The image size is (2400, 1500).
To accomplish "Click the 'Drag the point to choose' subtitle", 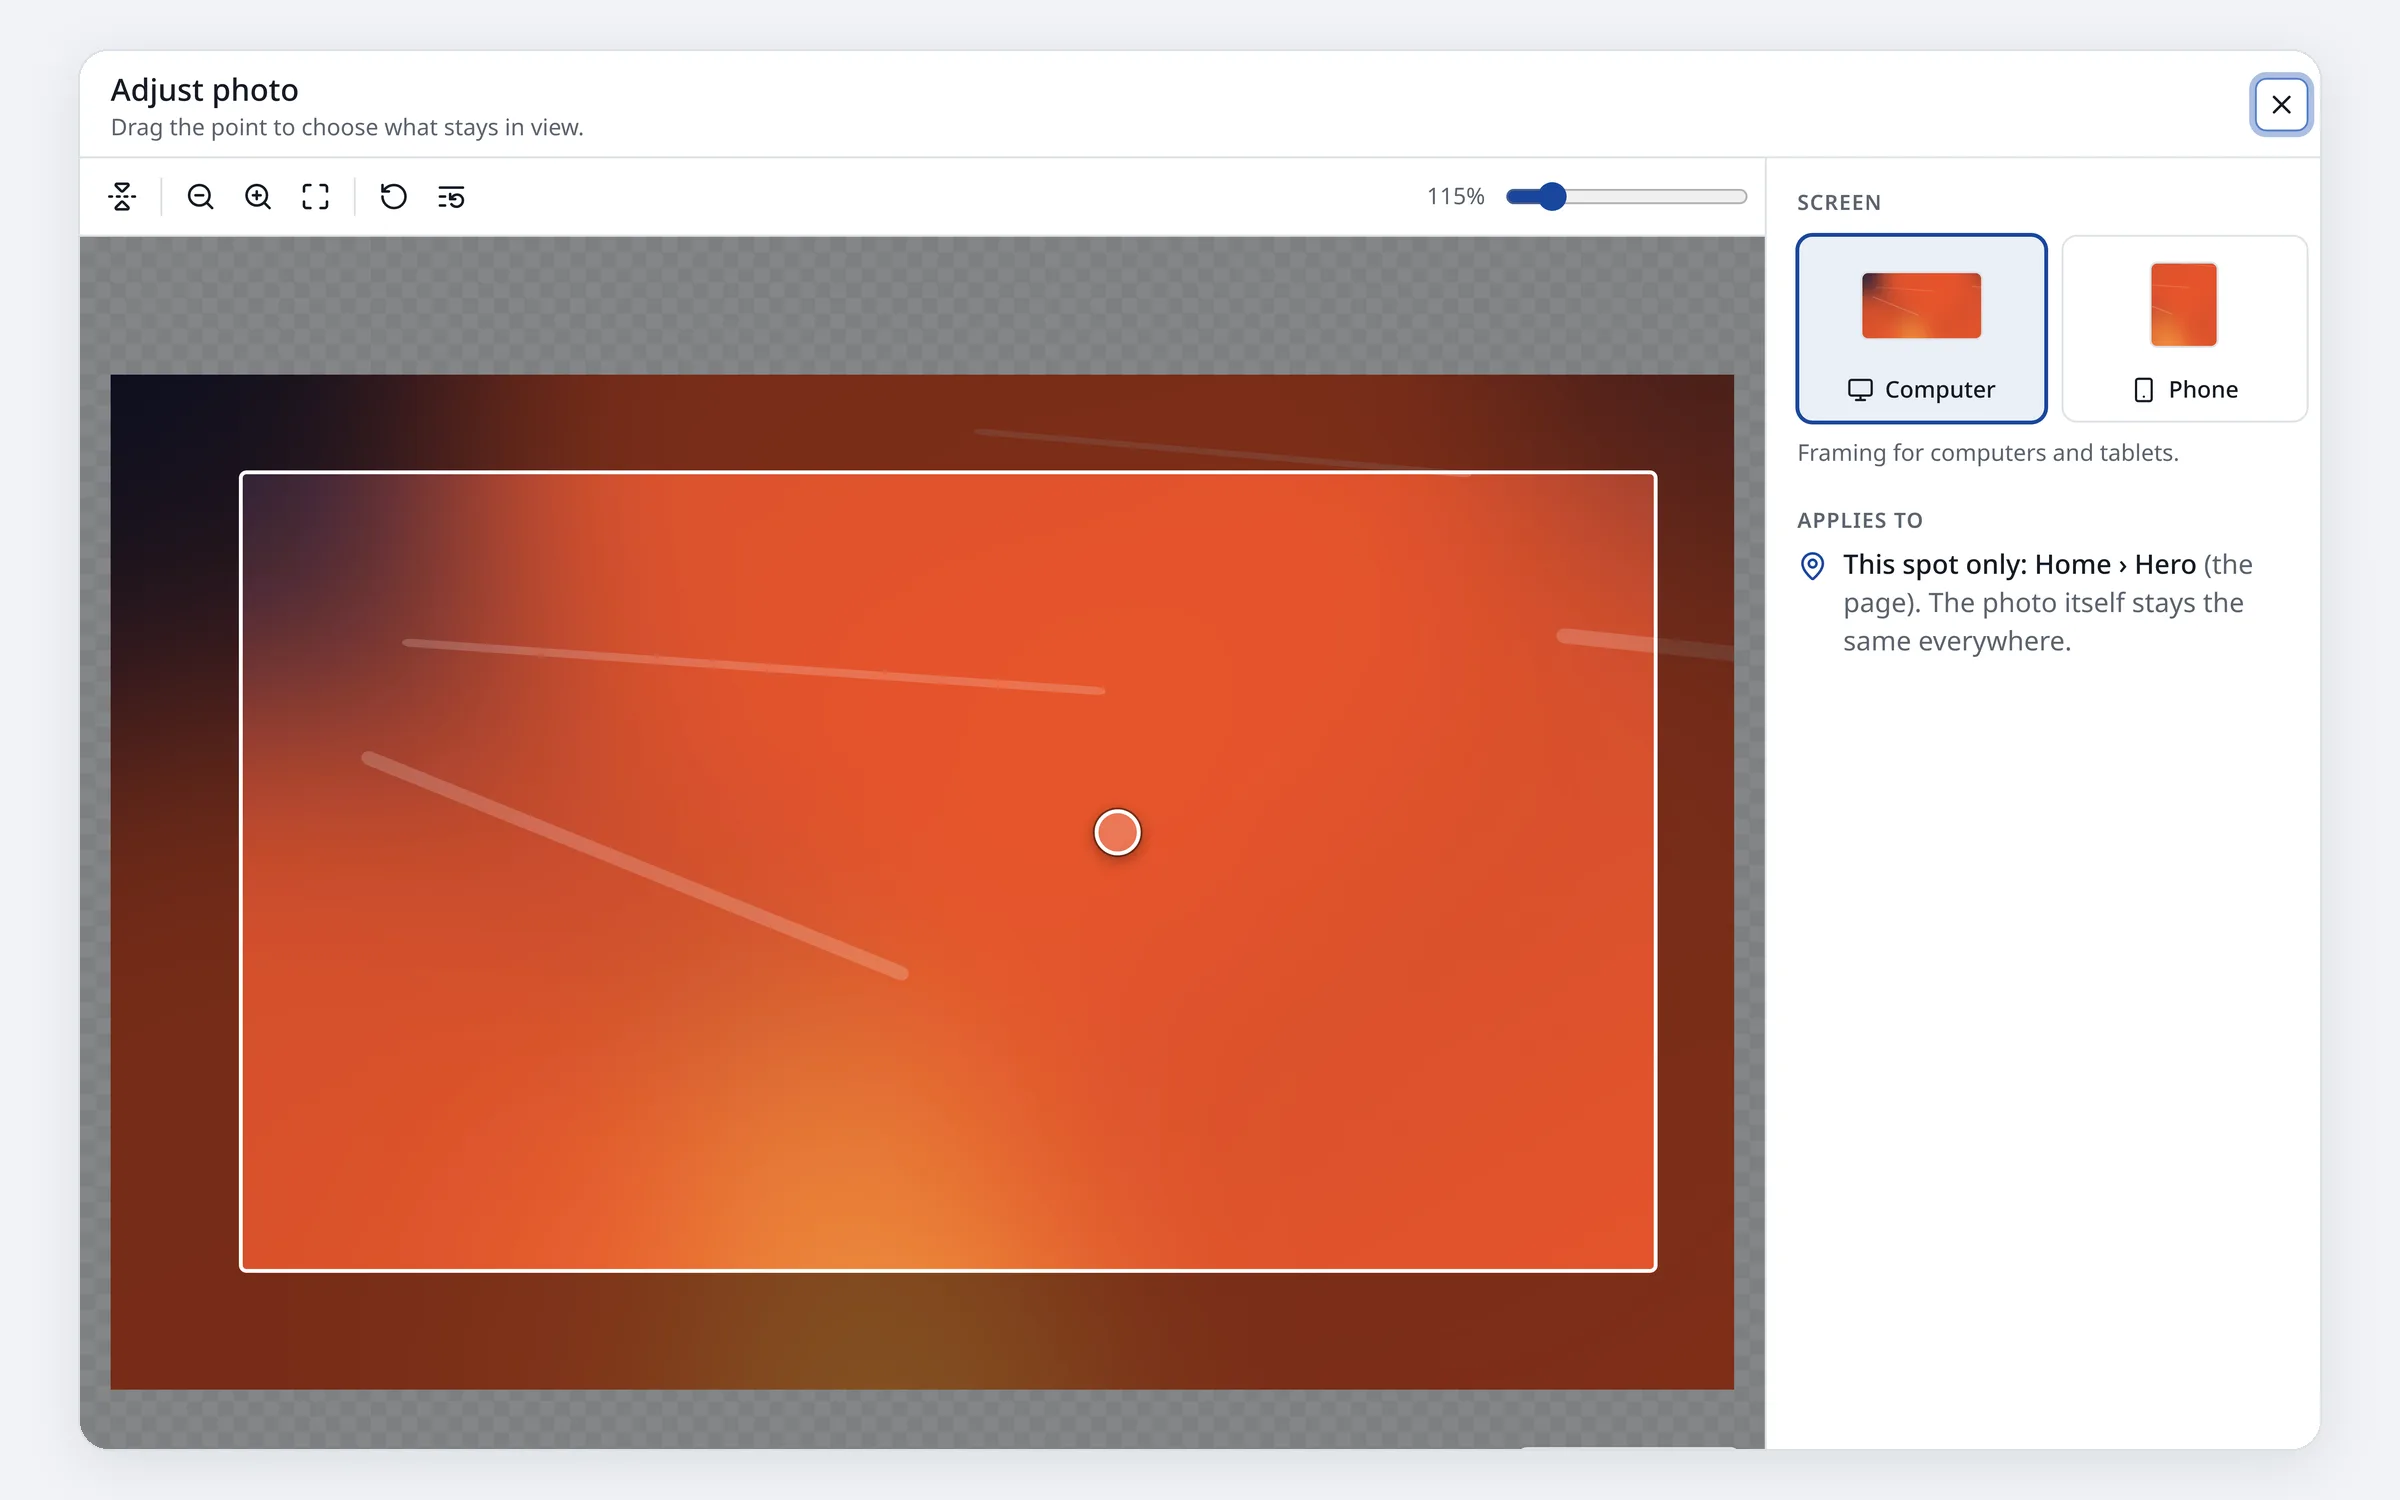I will 347,128.
